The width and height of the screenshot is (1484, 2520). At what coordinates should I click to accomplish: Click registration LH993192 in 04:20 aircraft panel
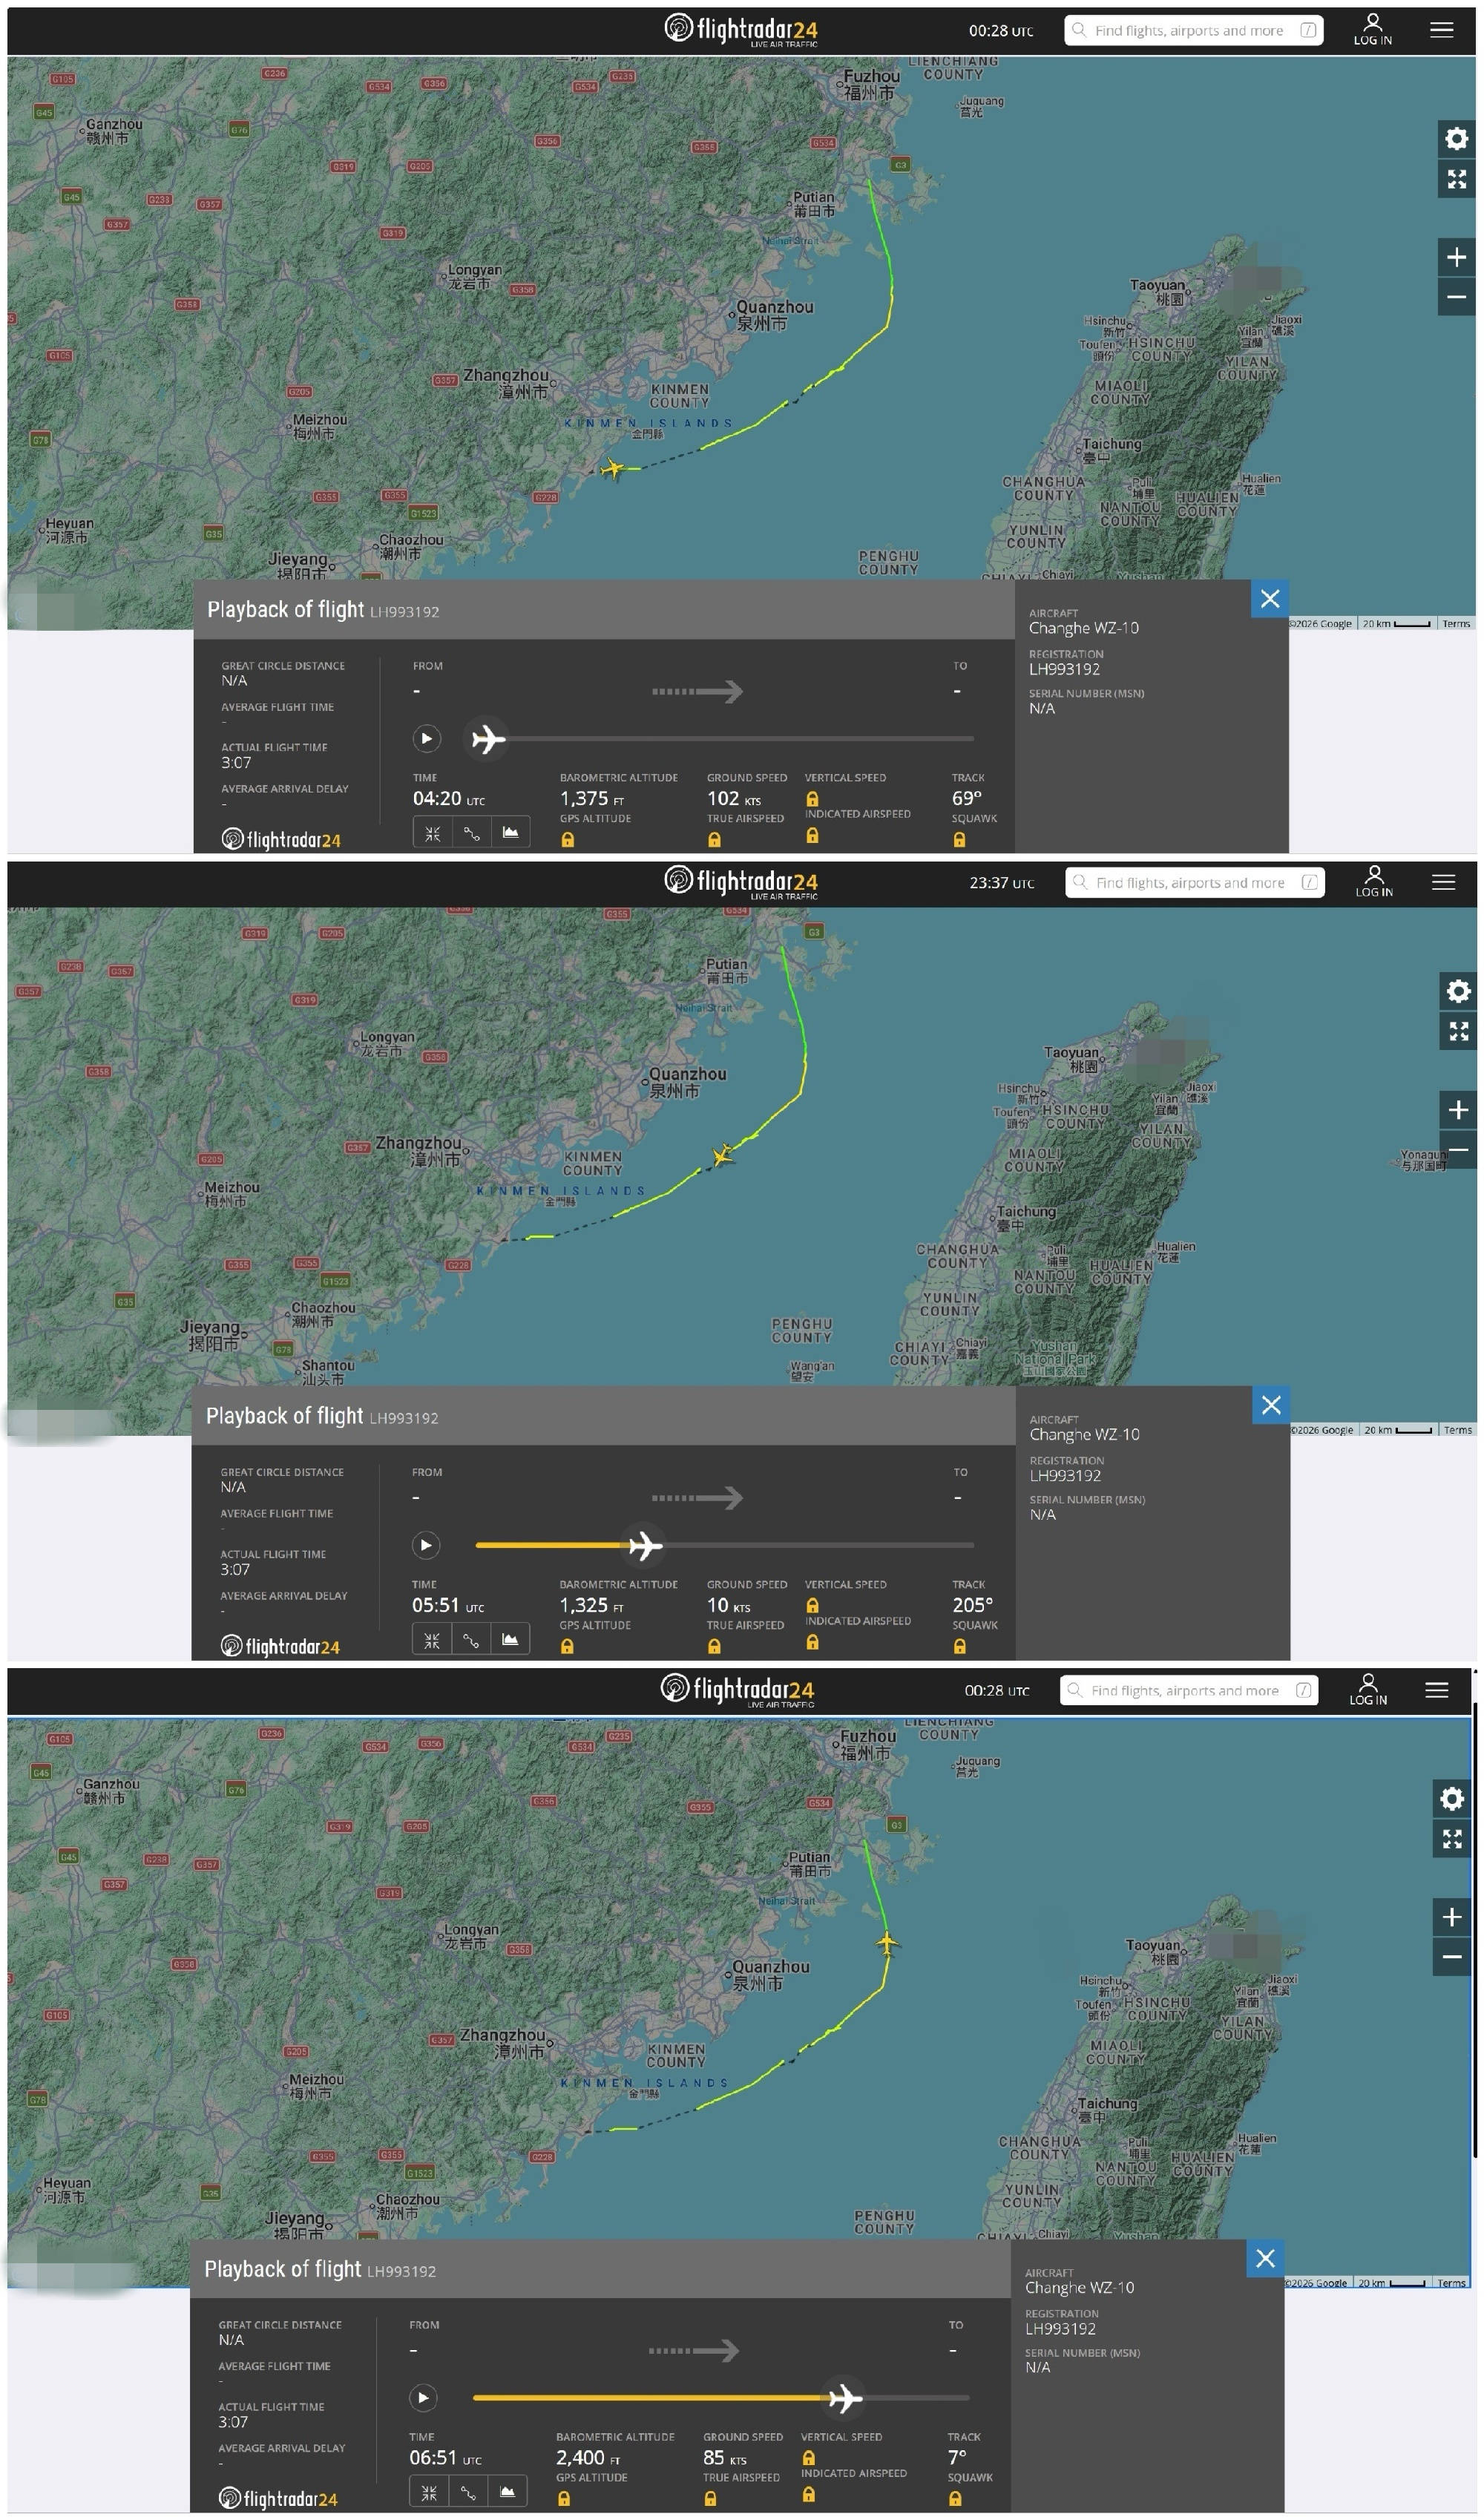click(x=1064, y=670)
